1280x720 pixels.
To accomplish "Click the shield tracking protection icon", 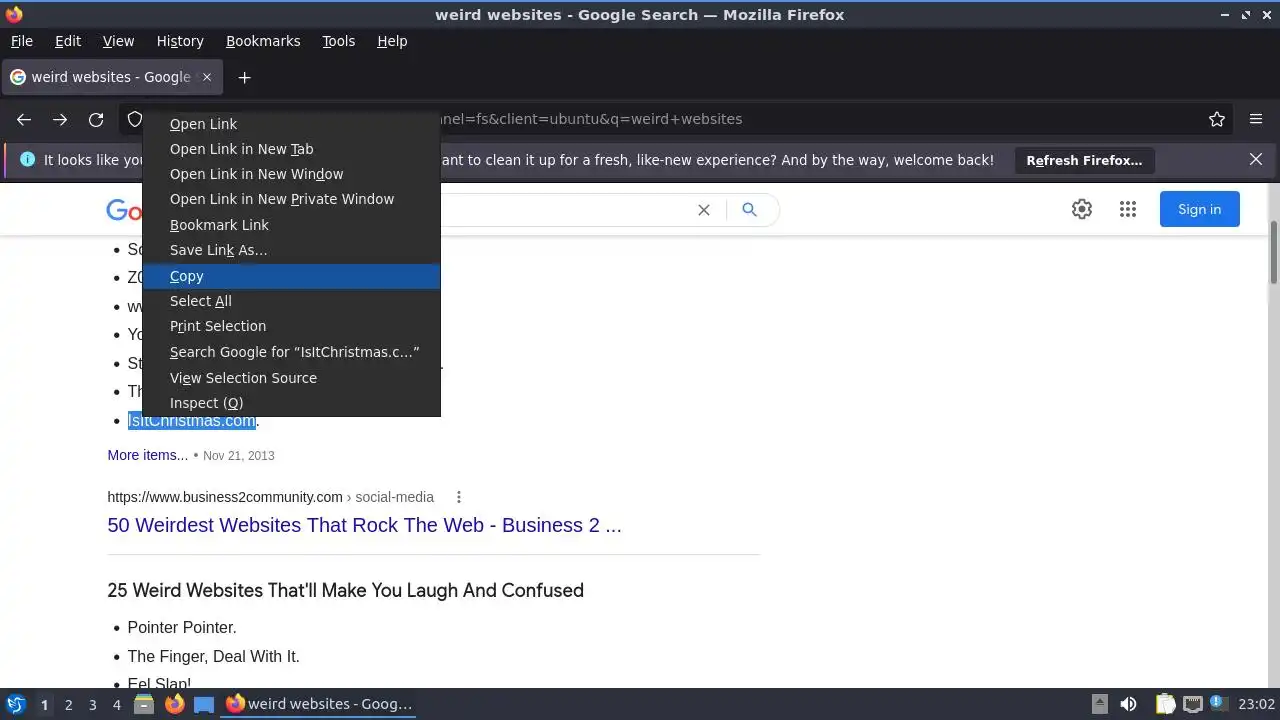I will click(134, 119).
